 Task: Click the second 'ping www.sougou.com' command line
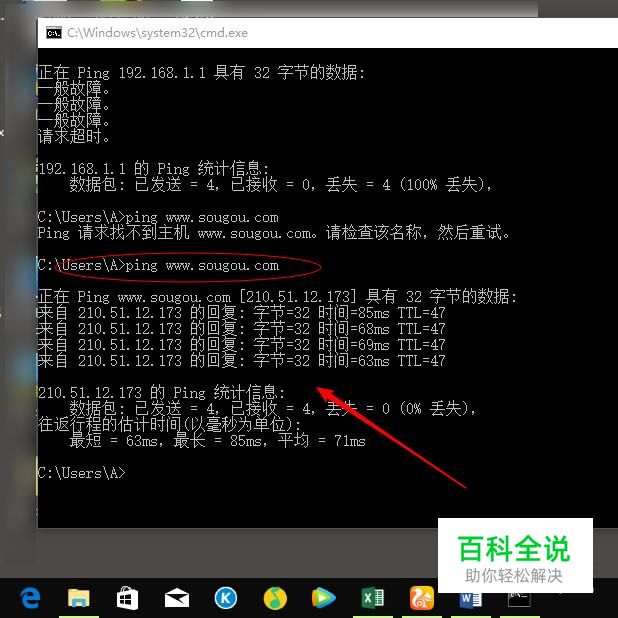coord(158,265)
